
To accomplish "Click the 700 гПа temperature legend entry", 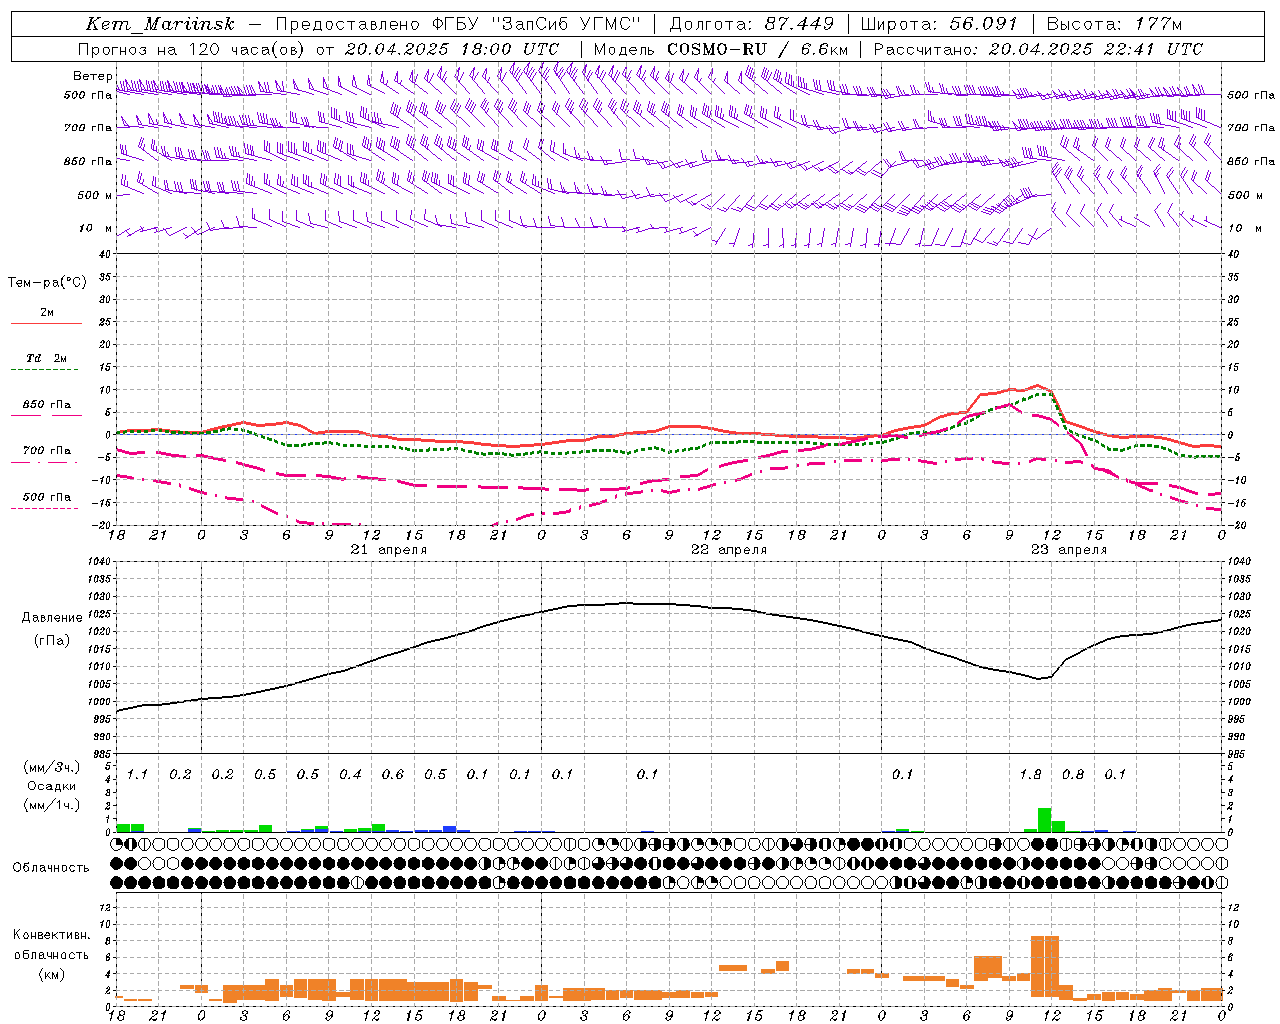I will click(47, 450).
